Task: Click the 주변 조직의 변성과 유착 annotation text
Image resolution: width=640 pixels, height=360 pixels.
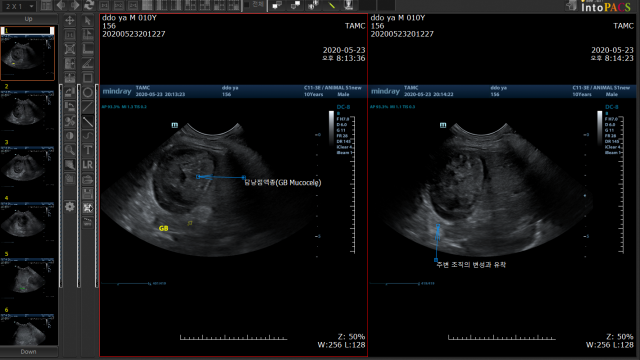Action: [x=471, y=264]
